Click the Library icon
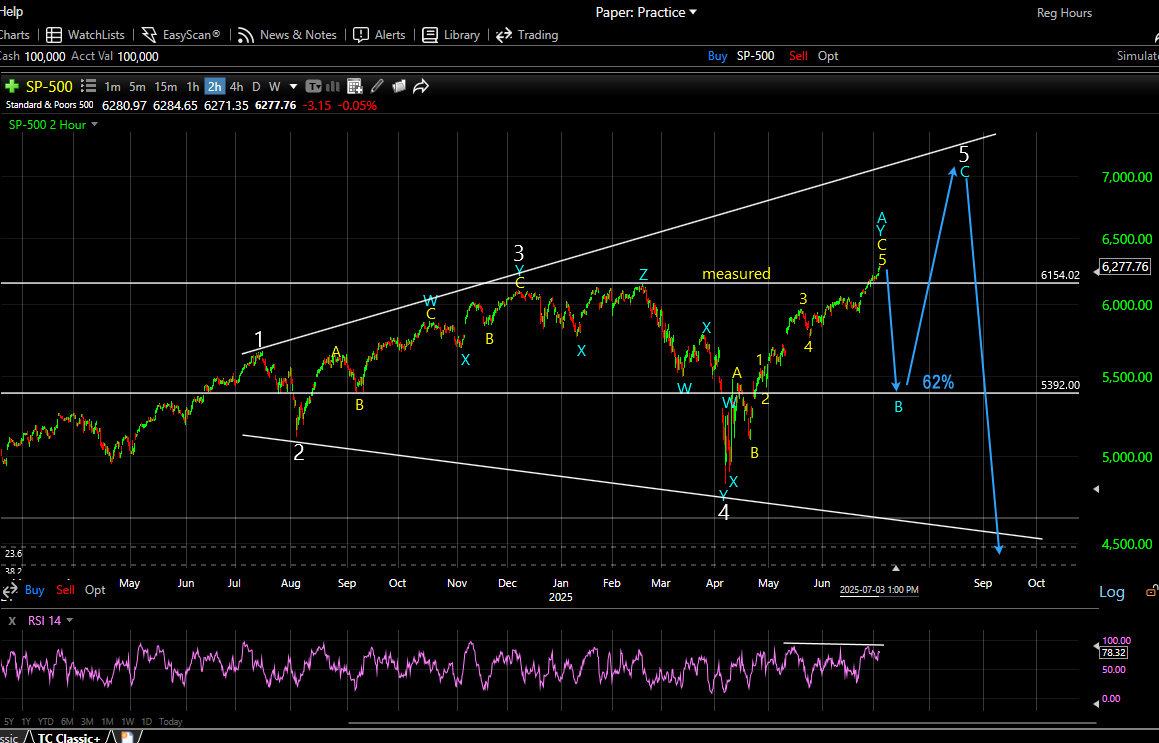Image resolution: width=1159 pixels, height=743 pixels. coord(430,35)
